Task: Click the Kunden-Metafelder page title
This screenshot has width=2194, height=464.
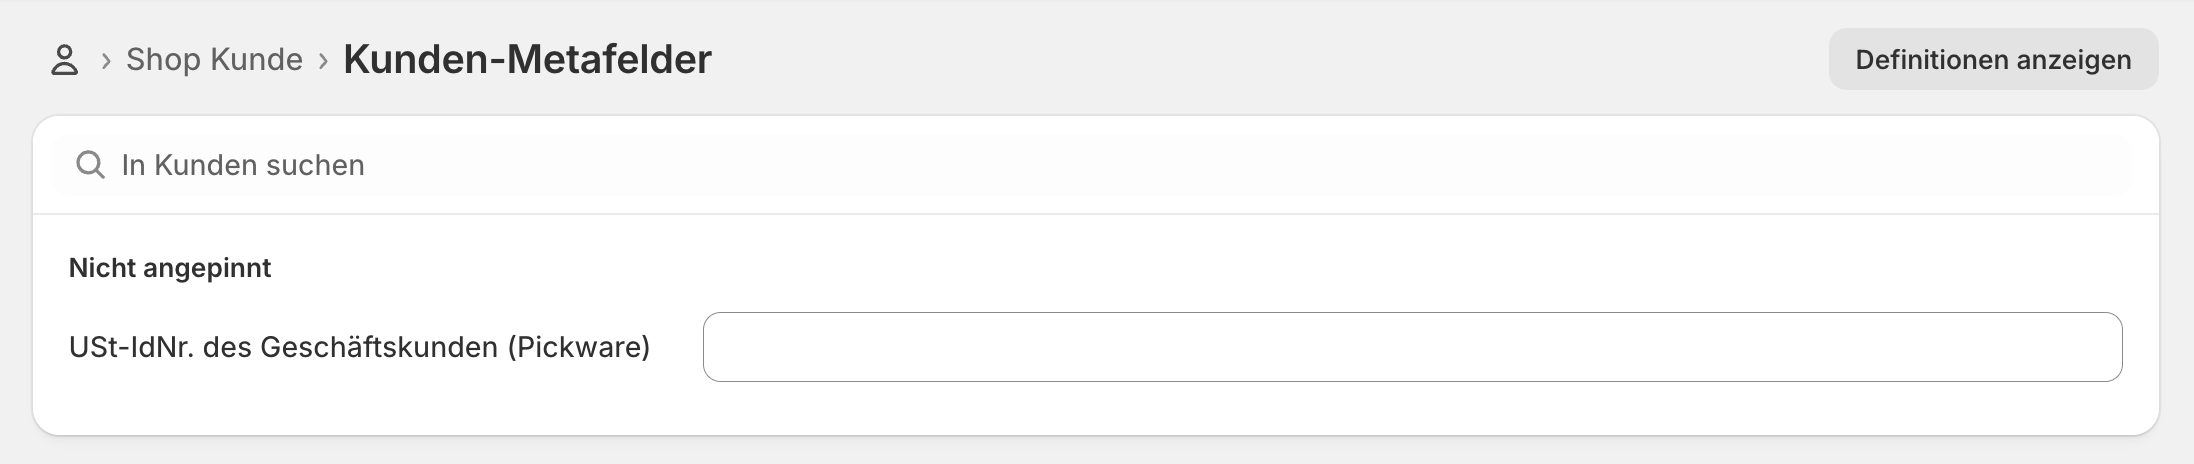Action: pyautogui.click(x=527, y=59)
